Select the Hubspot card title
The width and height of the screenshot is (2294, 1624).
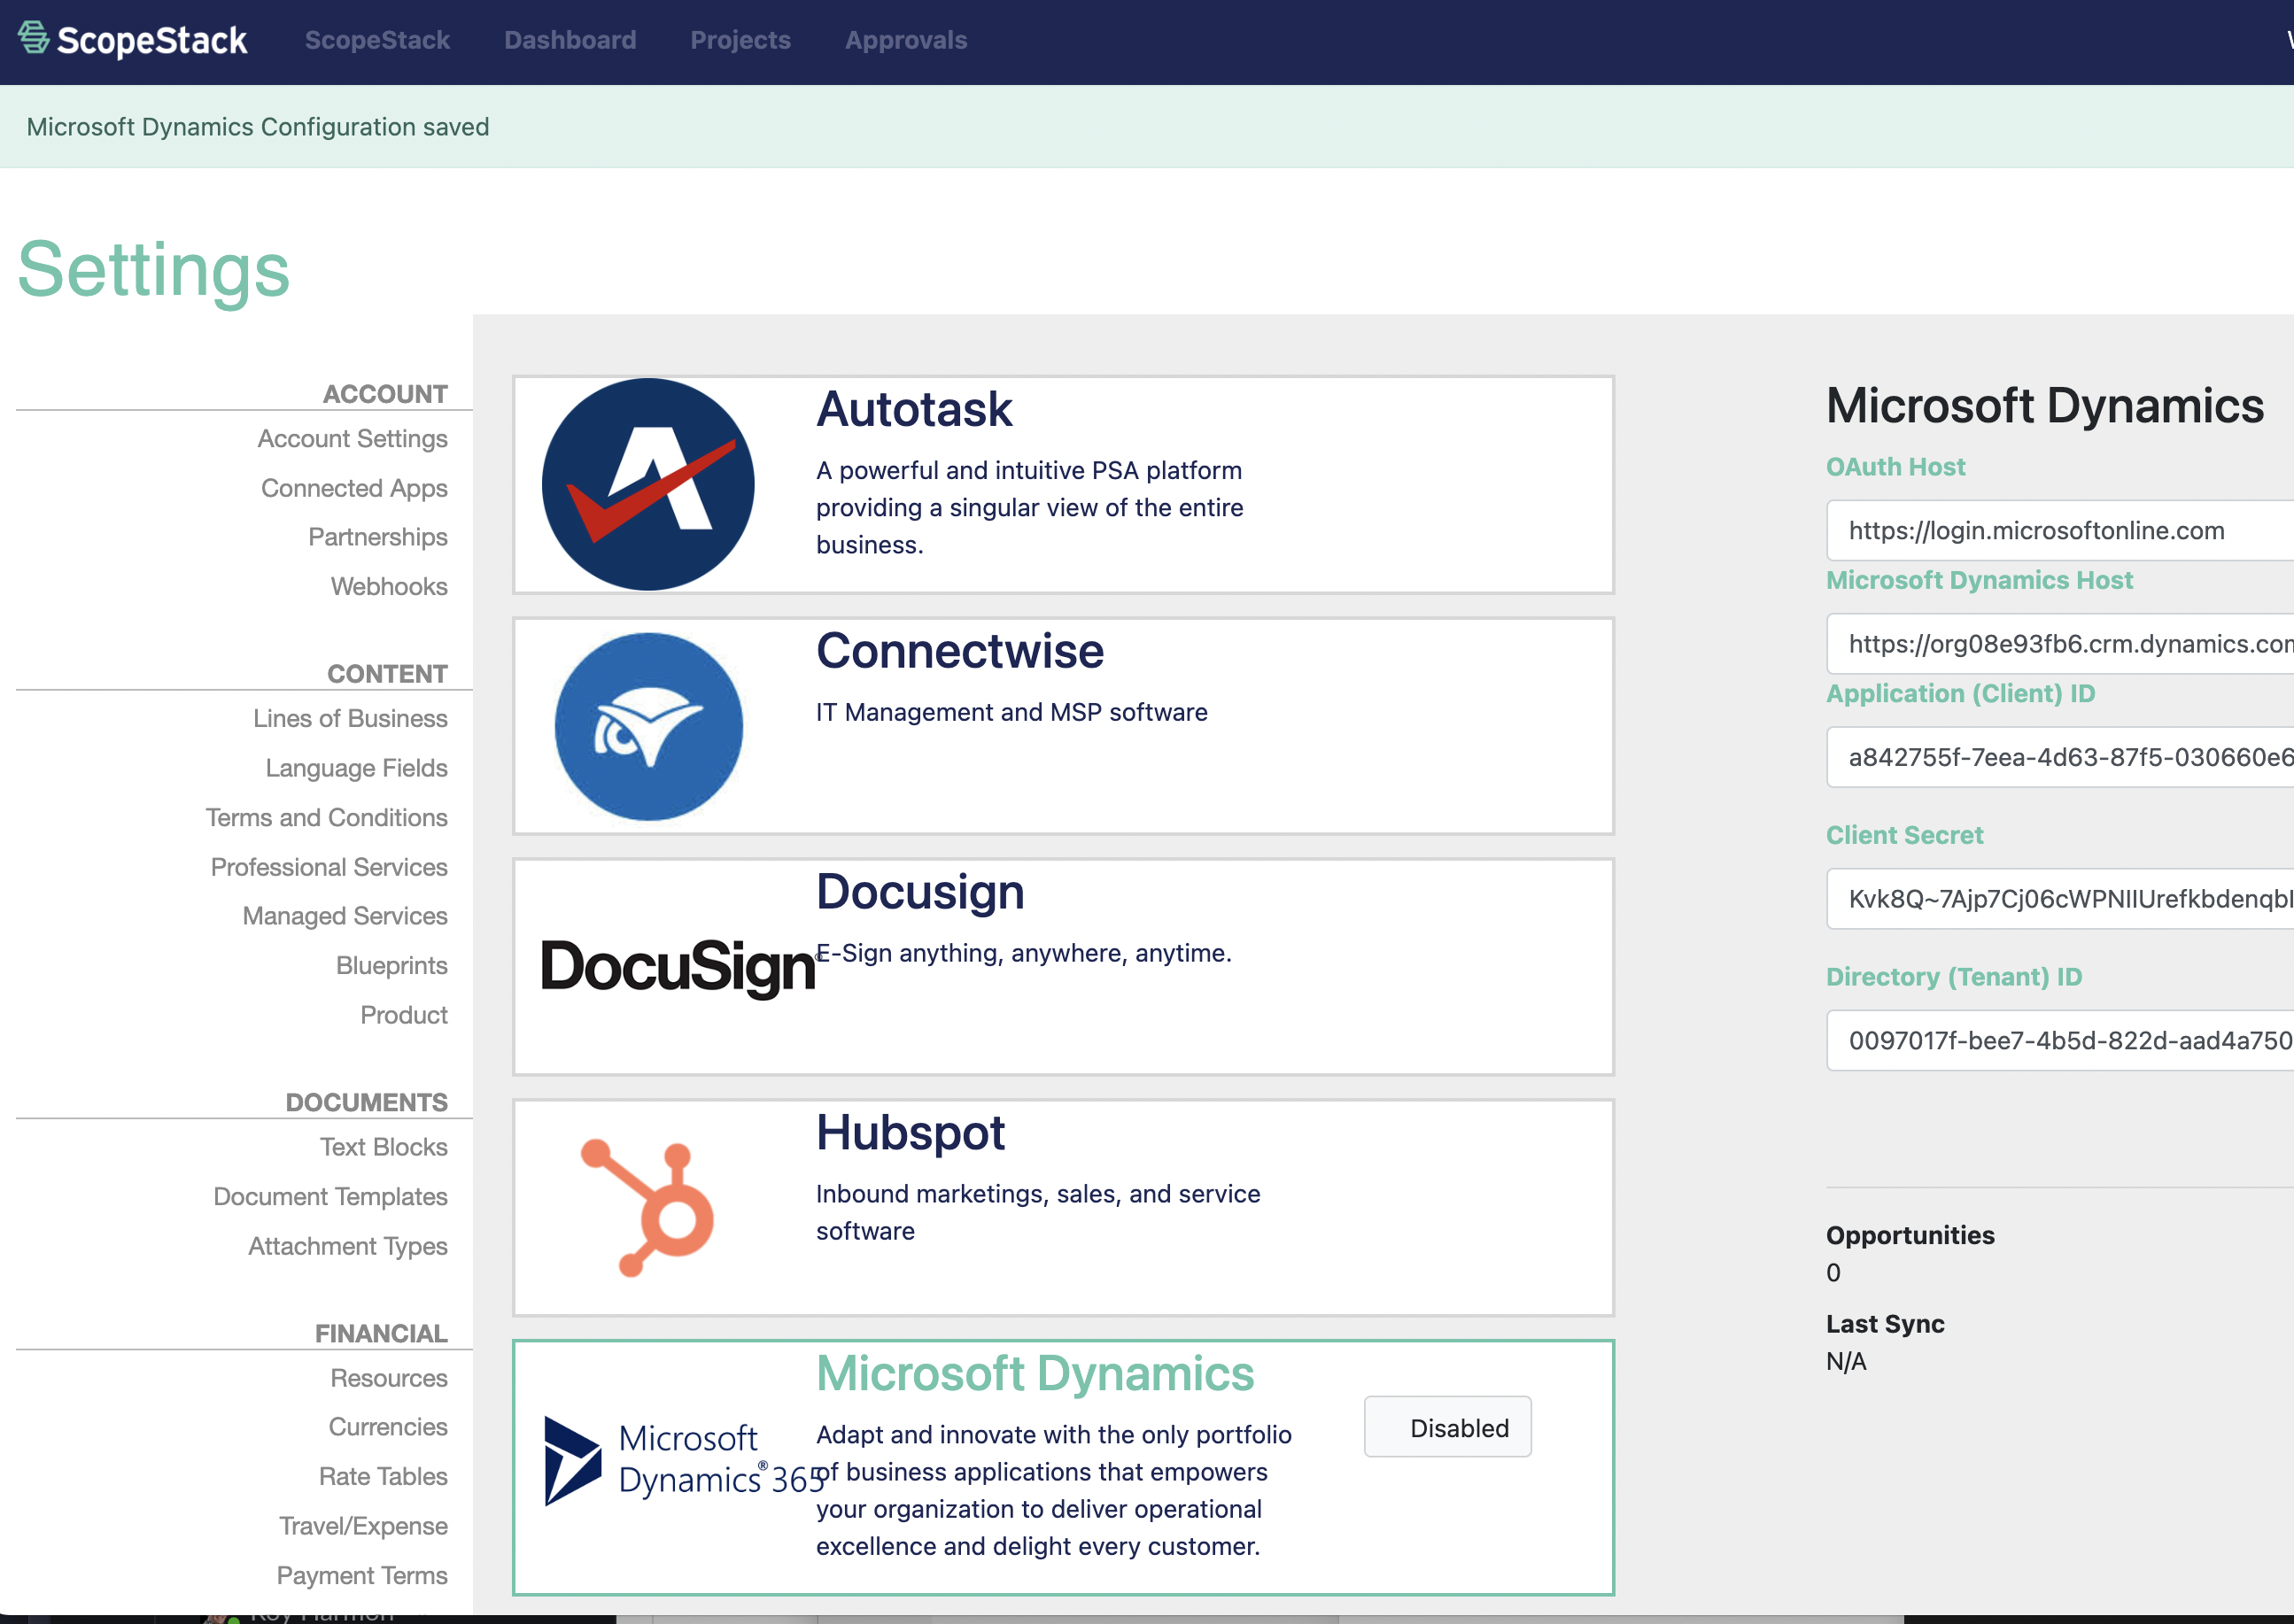click(910, 1133)
